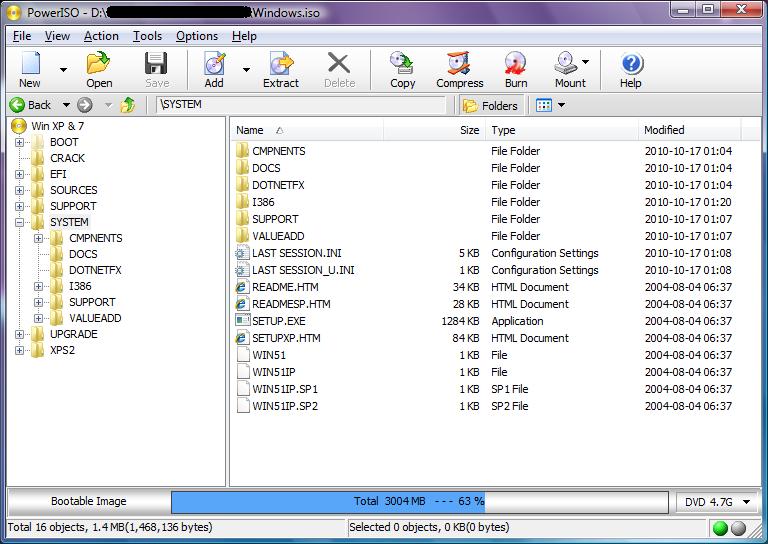Viewport: 768px width, 544px height.
Task: Click the New image toolbar icon
Action: point(31,63)
